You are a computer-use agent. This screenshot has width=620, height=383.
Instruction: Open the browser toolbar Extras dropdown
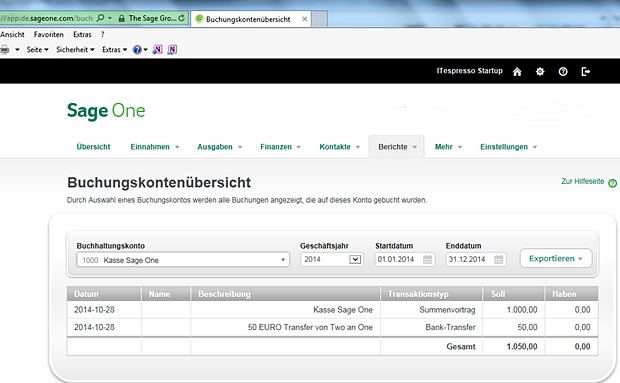point(115,50)
